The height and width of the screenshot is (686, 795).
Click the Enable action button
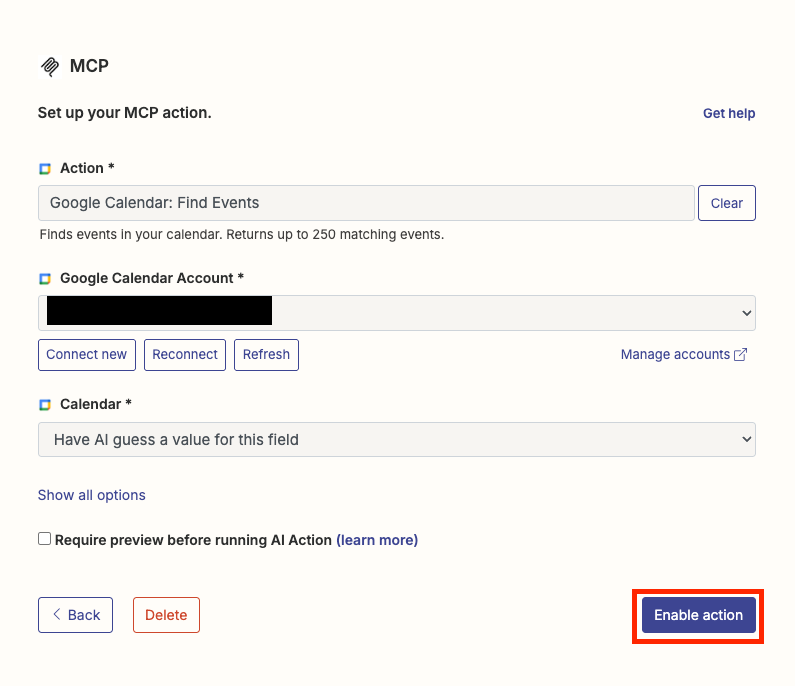coord(698,615)
